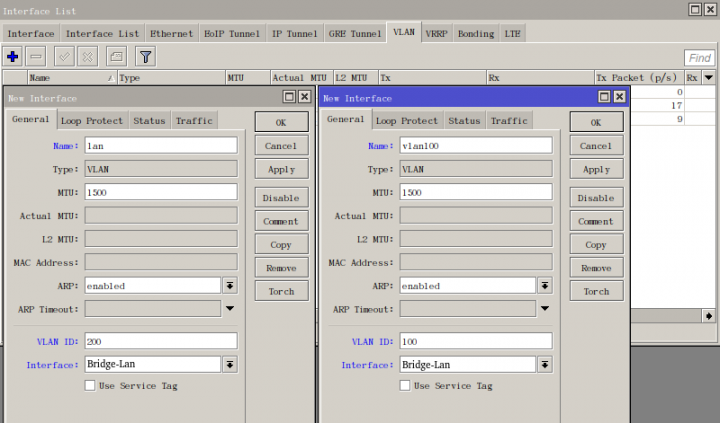Expand ARP Timeout in the lan dialog
Image resolution: width=720 pixels, height=423 pixels.
tap(229, 309)
